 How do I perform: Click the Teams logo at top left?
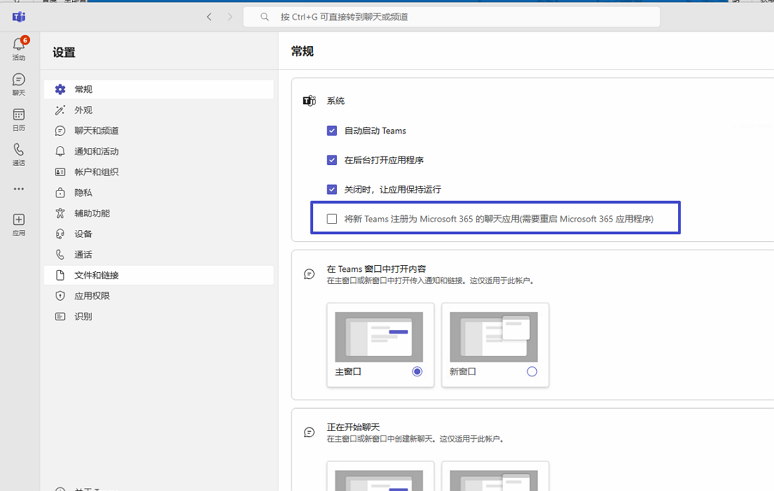(19, 17)
